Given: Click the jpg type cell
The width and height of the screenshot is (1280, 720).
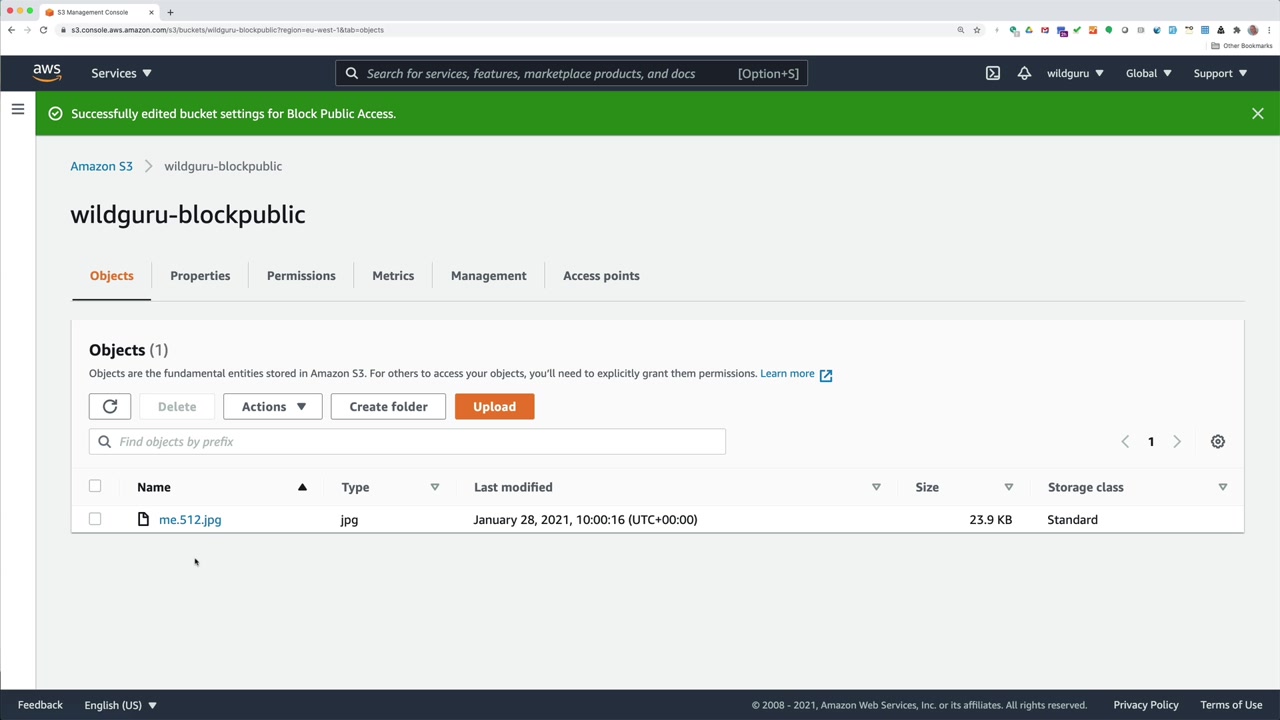Looking at the screenshot, I should tap(349, 520).
